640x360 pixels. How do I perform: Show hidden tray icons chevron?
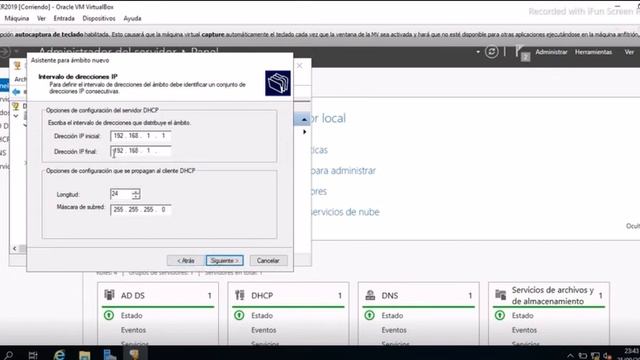[x=570, y=356]
